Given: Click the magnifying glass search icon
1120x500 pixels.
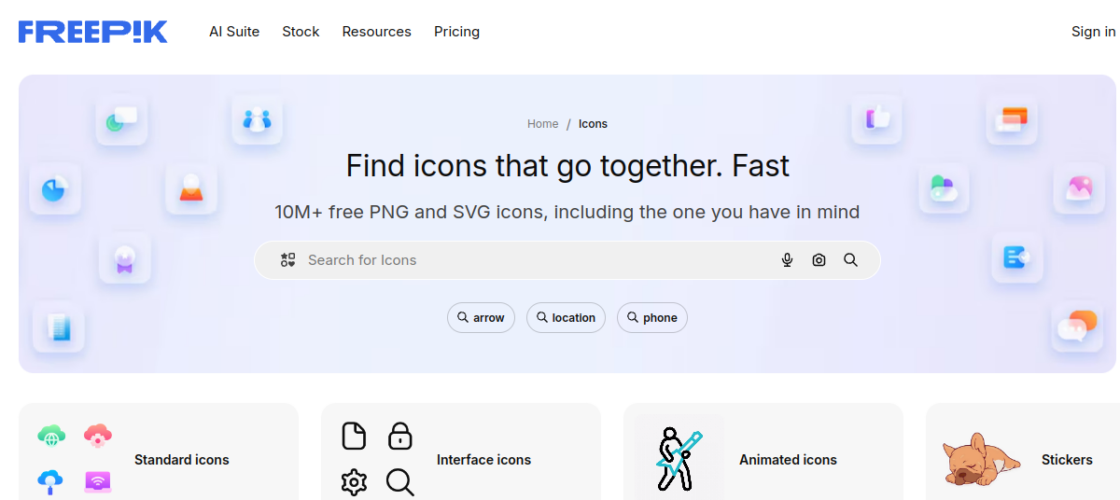Looking at the screenshot, I should coord(851,260).
